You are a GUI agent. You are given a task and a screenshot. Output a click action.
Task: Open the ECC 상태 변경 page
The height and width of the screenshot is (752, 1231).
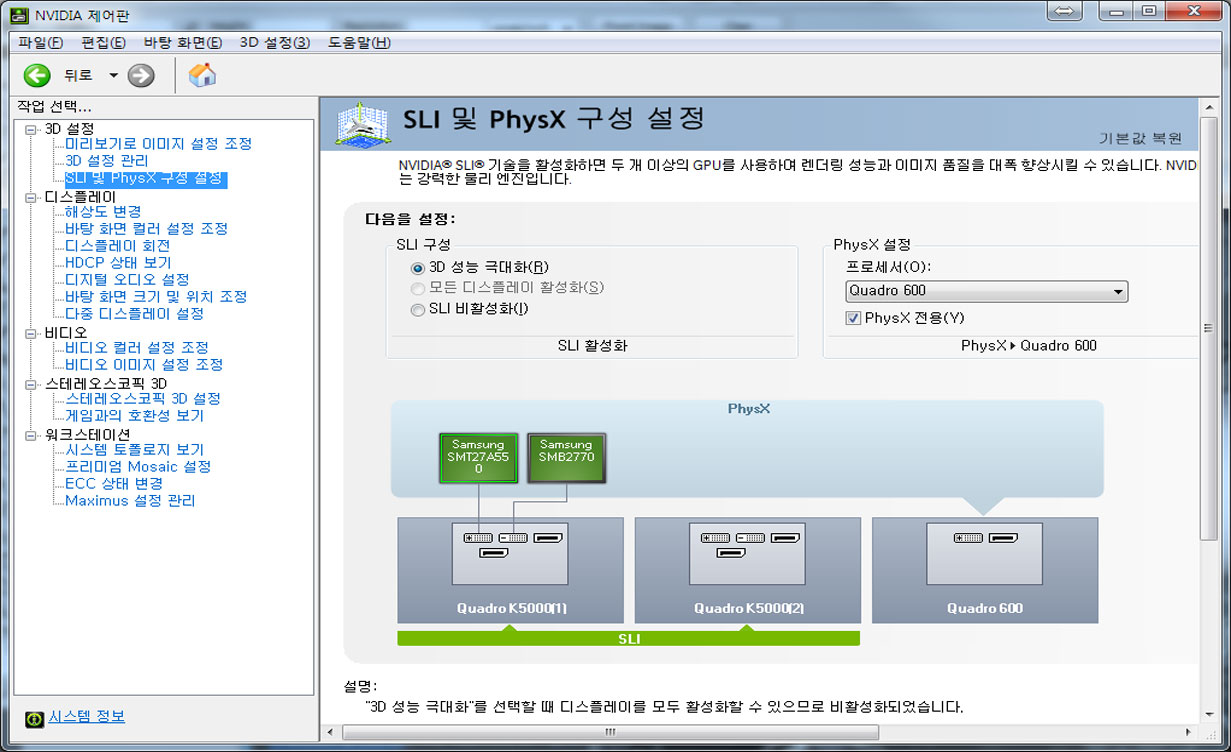113,484
